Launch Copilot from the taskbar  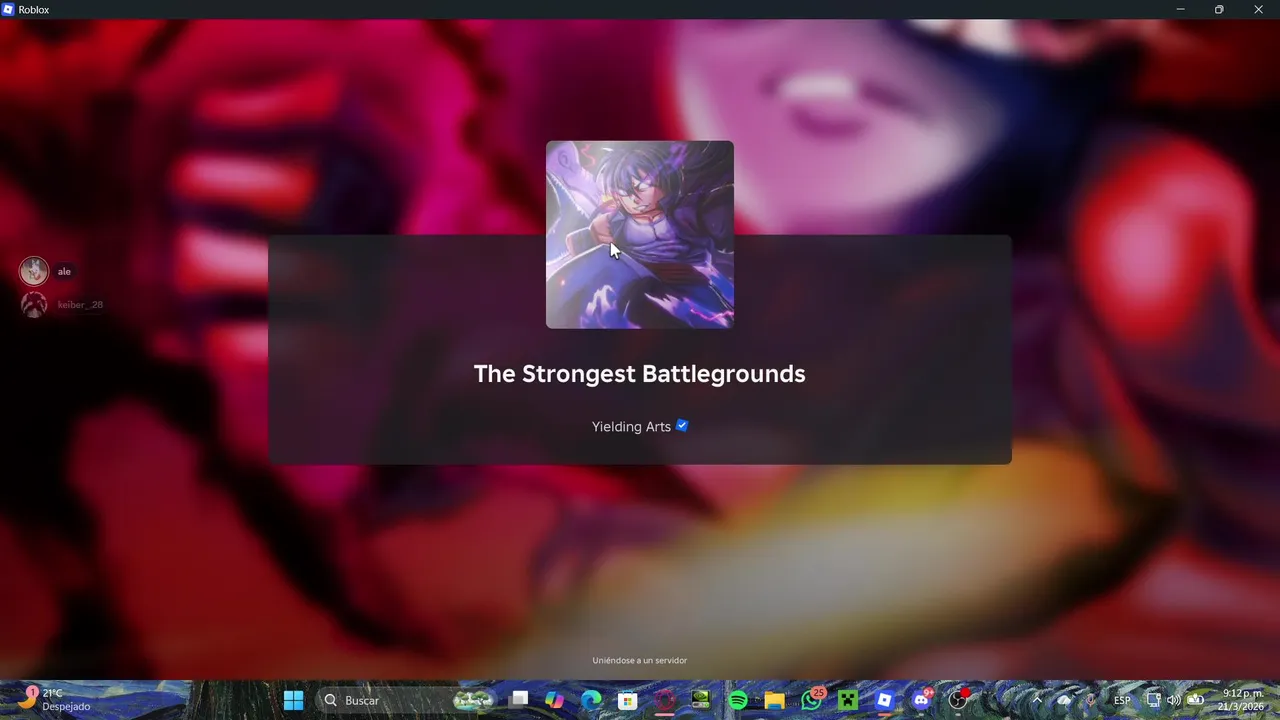coord(555,700)
